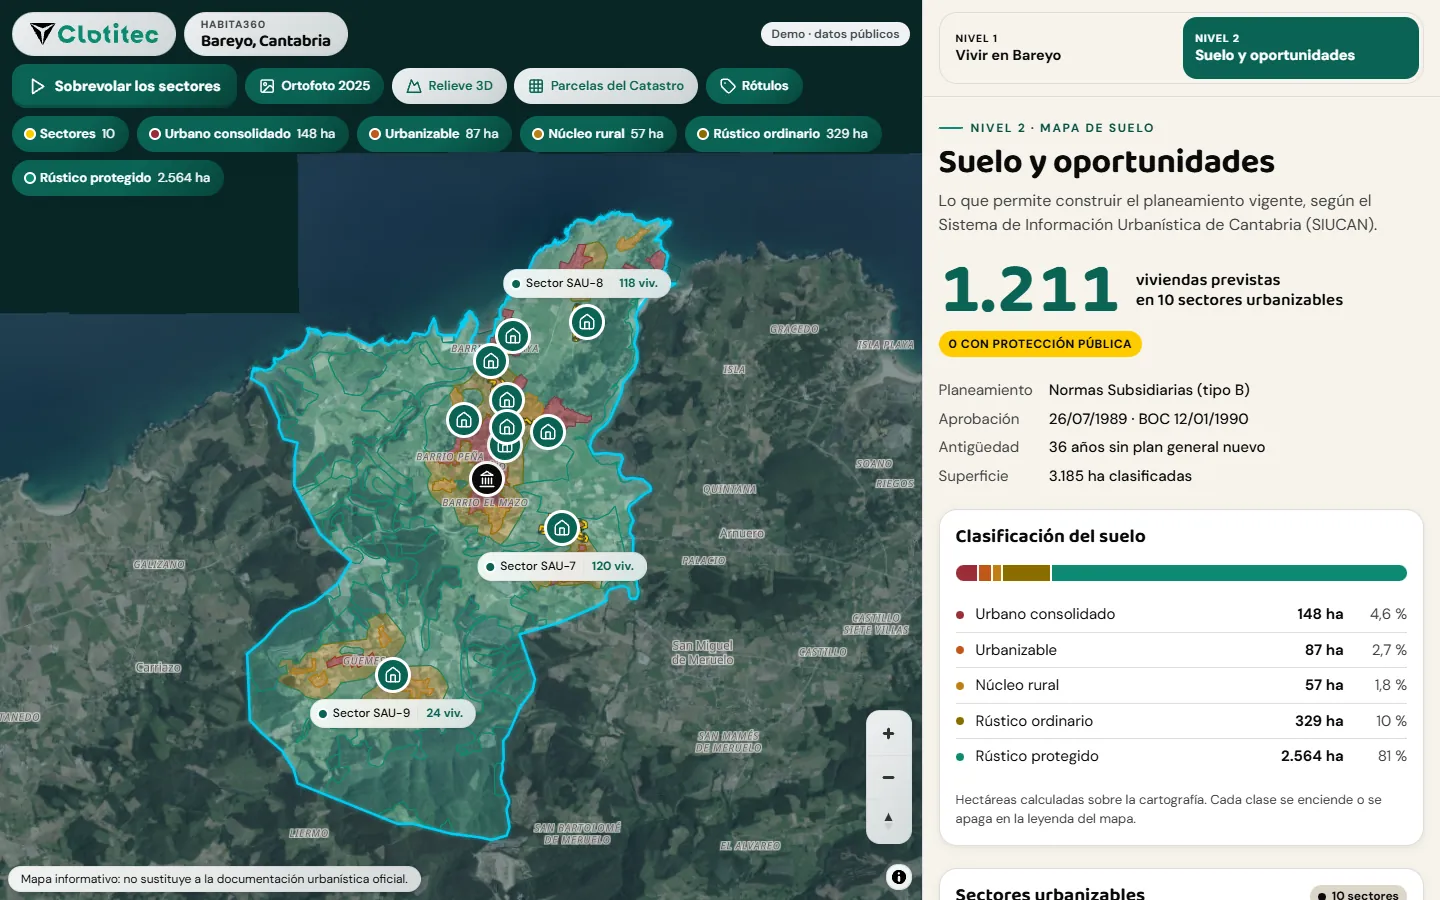Select the Rústico ordinario 329 ha row
The width and height of the screenshot is (1440, 900).
tap(1181, 721)
